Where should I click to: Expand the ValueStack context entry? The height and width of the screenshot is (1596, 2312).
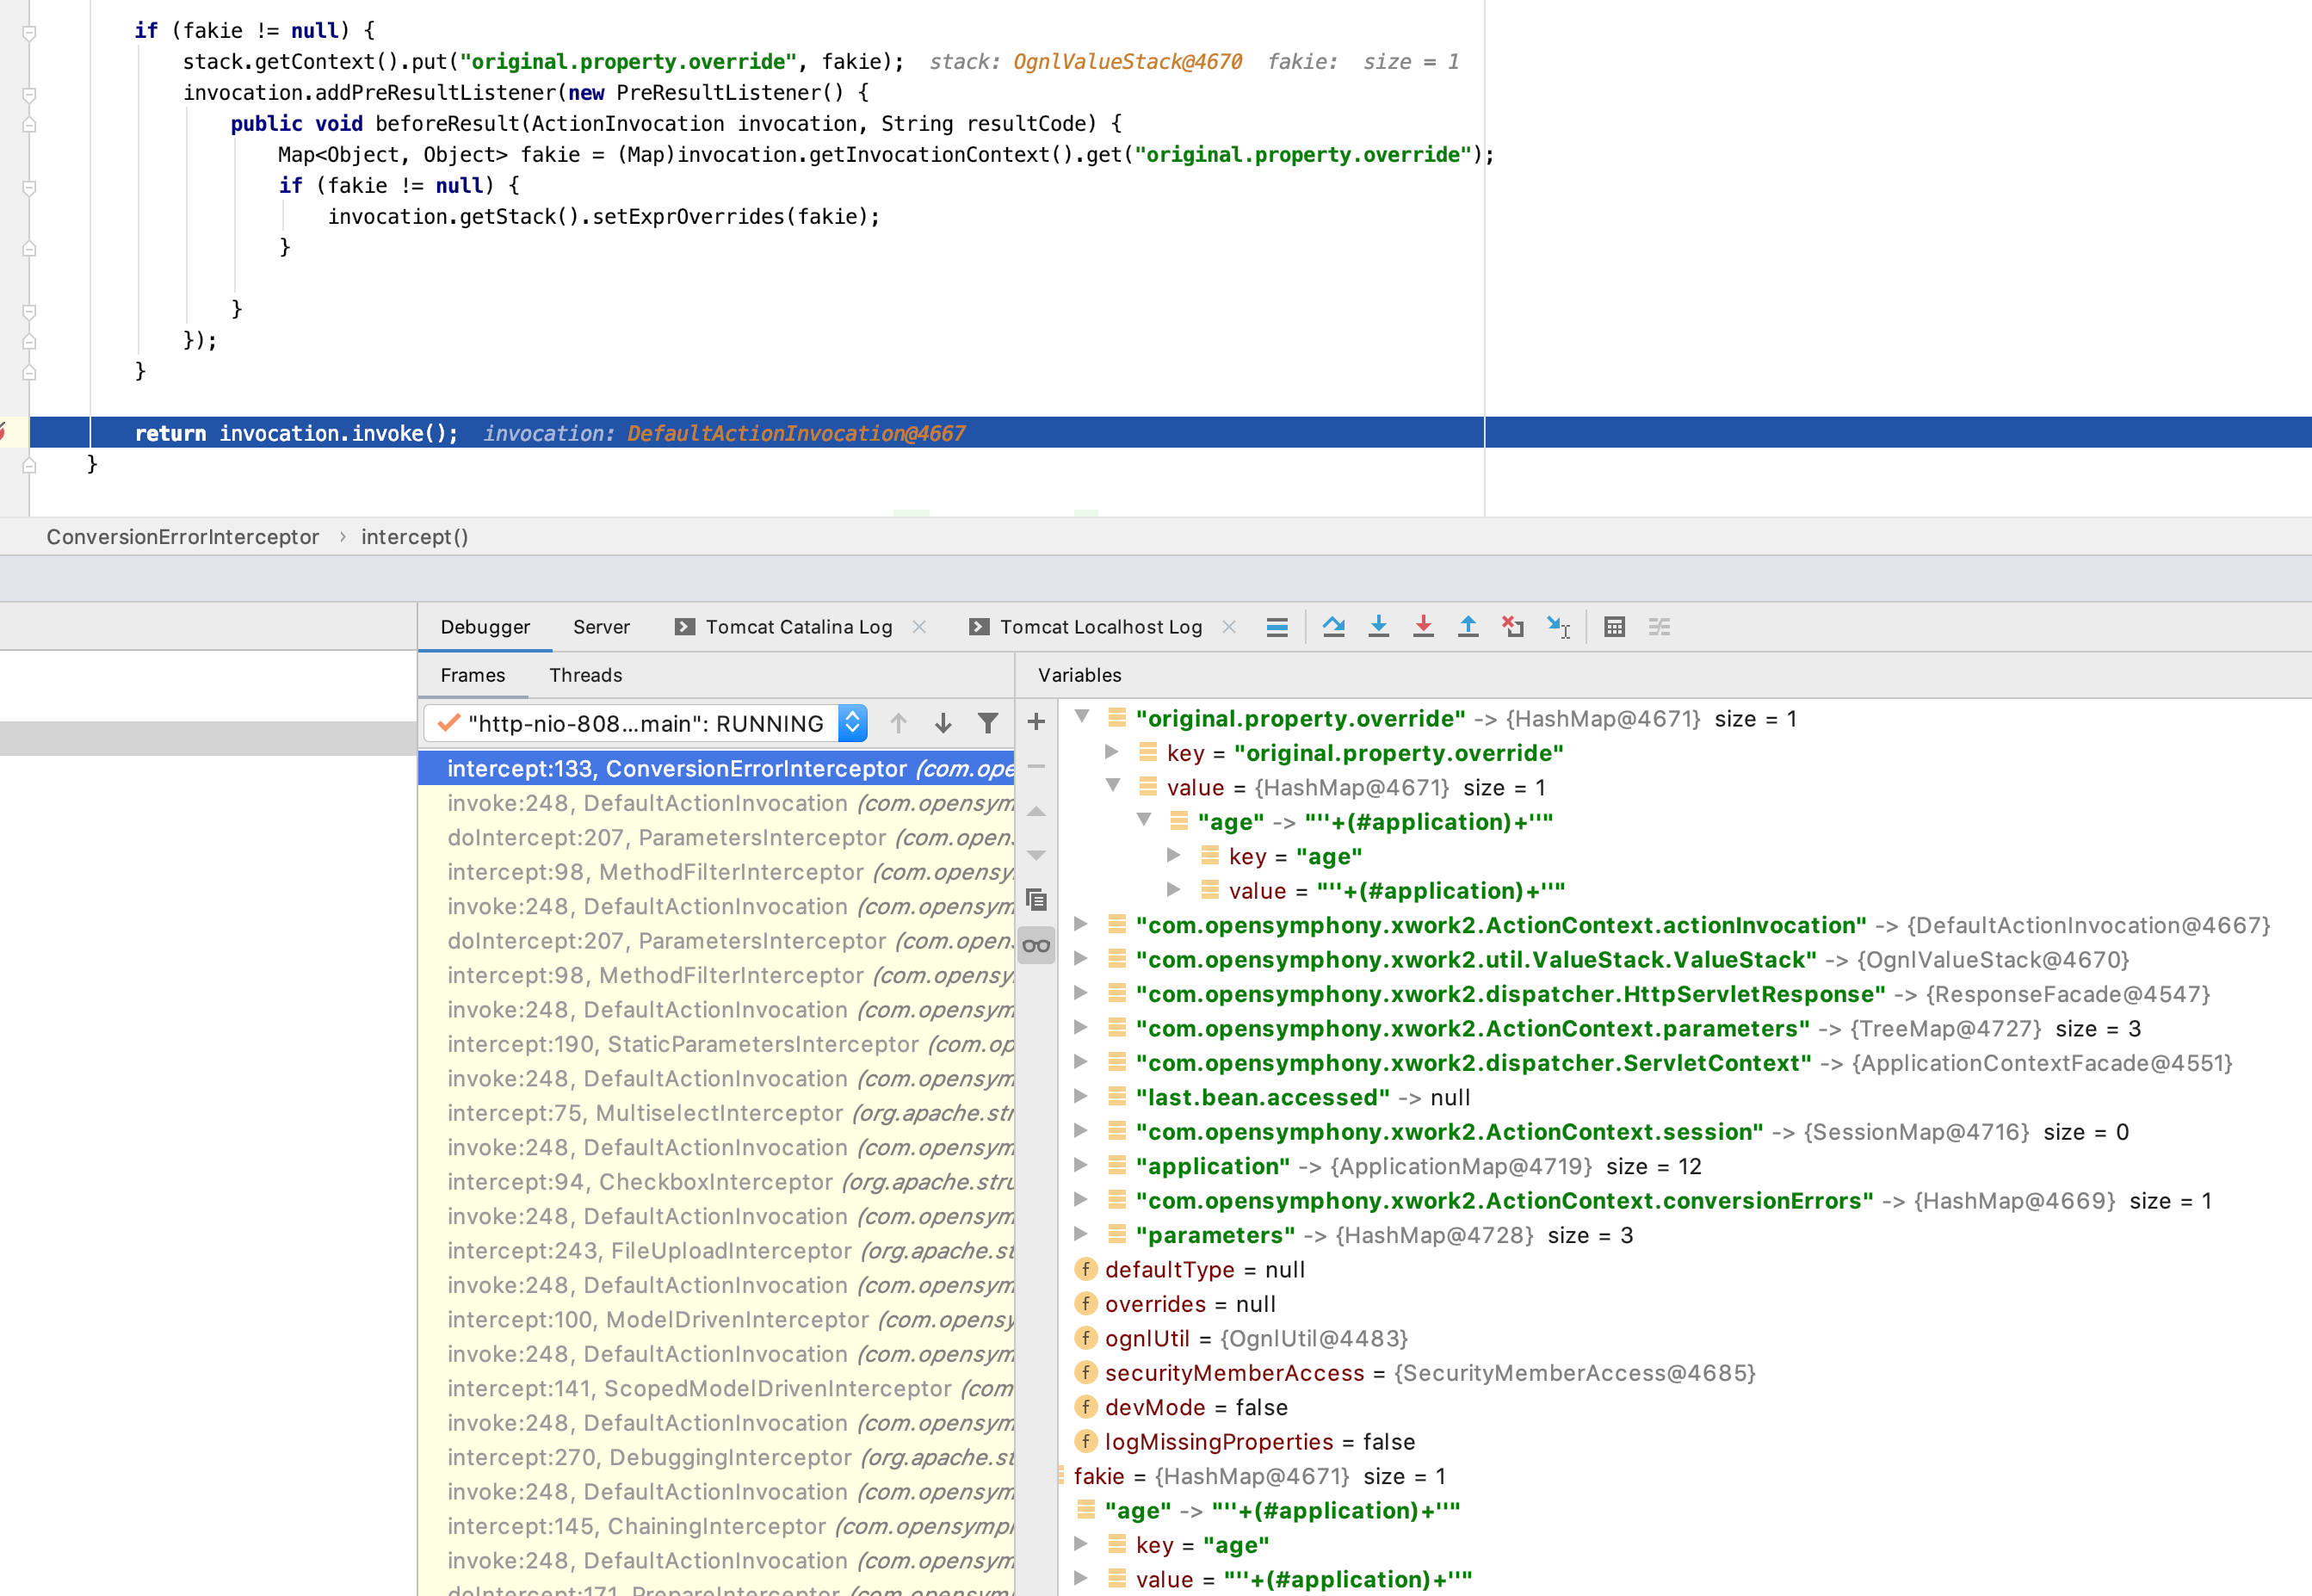pyautogui.click(x=1081, y=958)
